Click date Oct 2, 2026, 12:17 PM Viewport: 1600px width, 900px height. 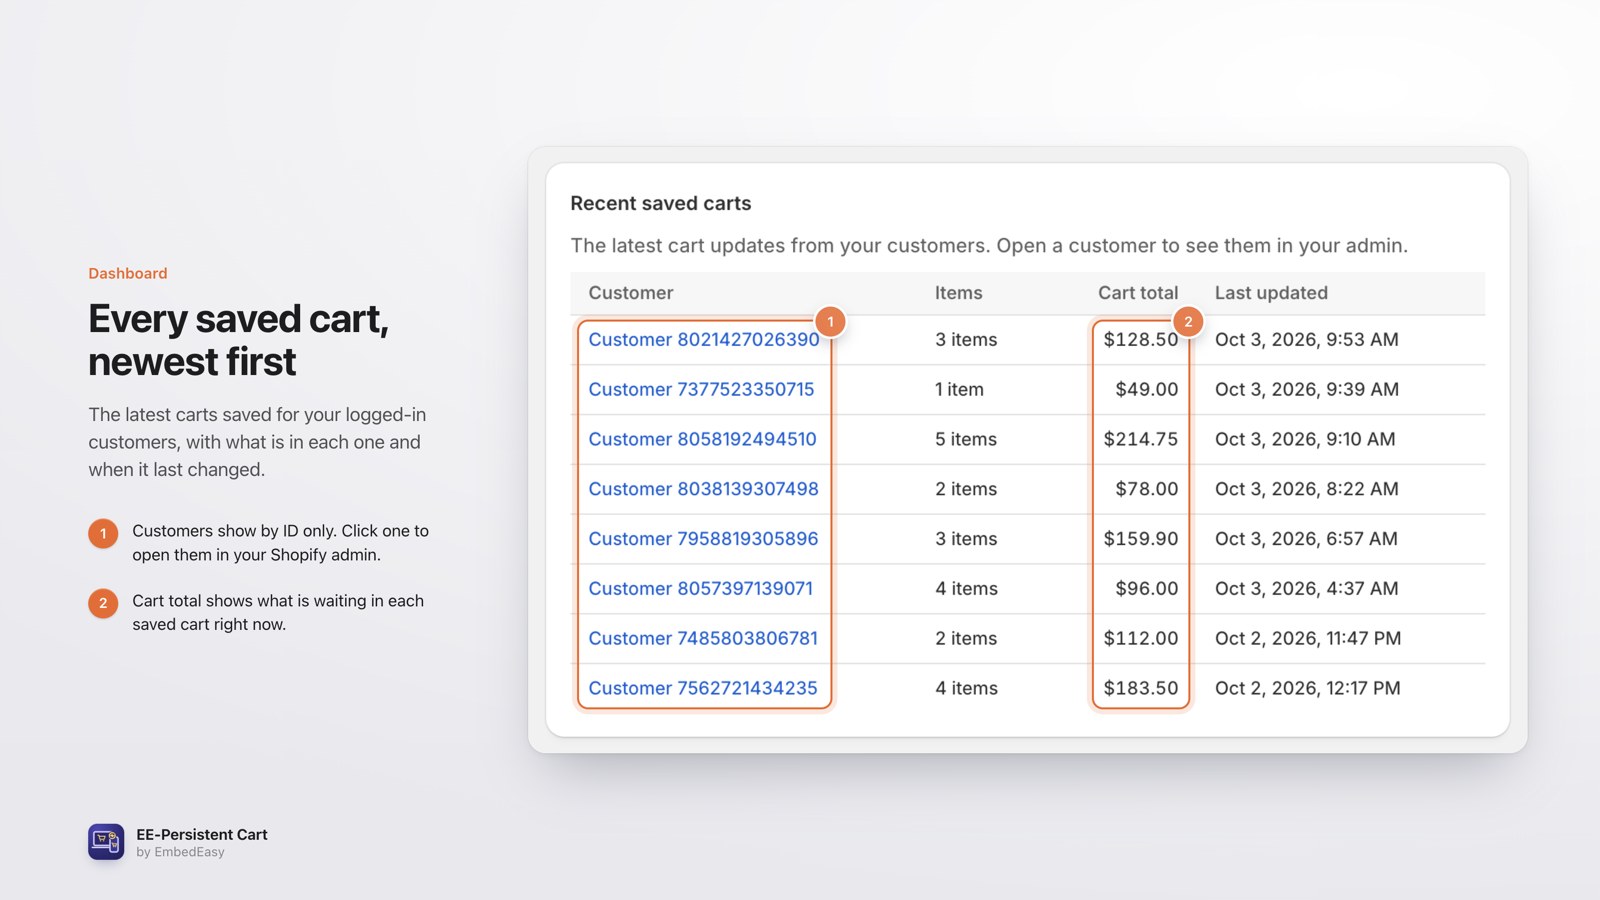point(1308,689)
